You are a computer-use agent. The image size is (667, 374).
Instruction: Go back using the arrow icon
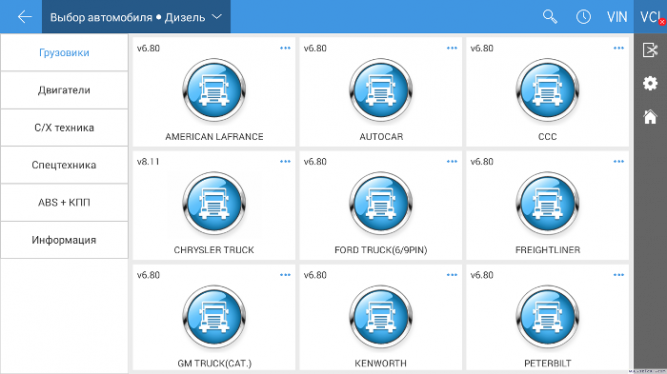(24, 17)
